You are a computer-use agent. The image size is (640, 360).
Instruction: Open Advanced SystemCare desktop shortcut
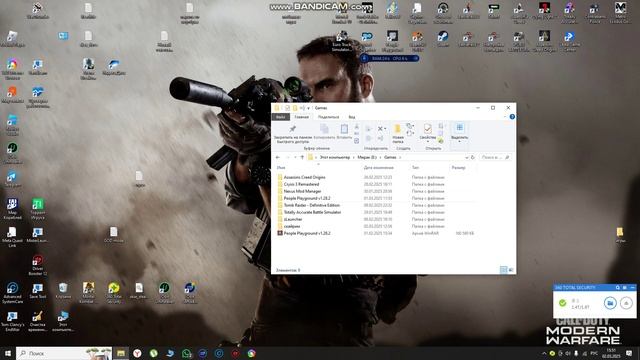click(12, 293)
